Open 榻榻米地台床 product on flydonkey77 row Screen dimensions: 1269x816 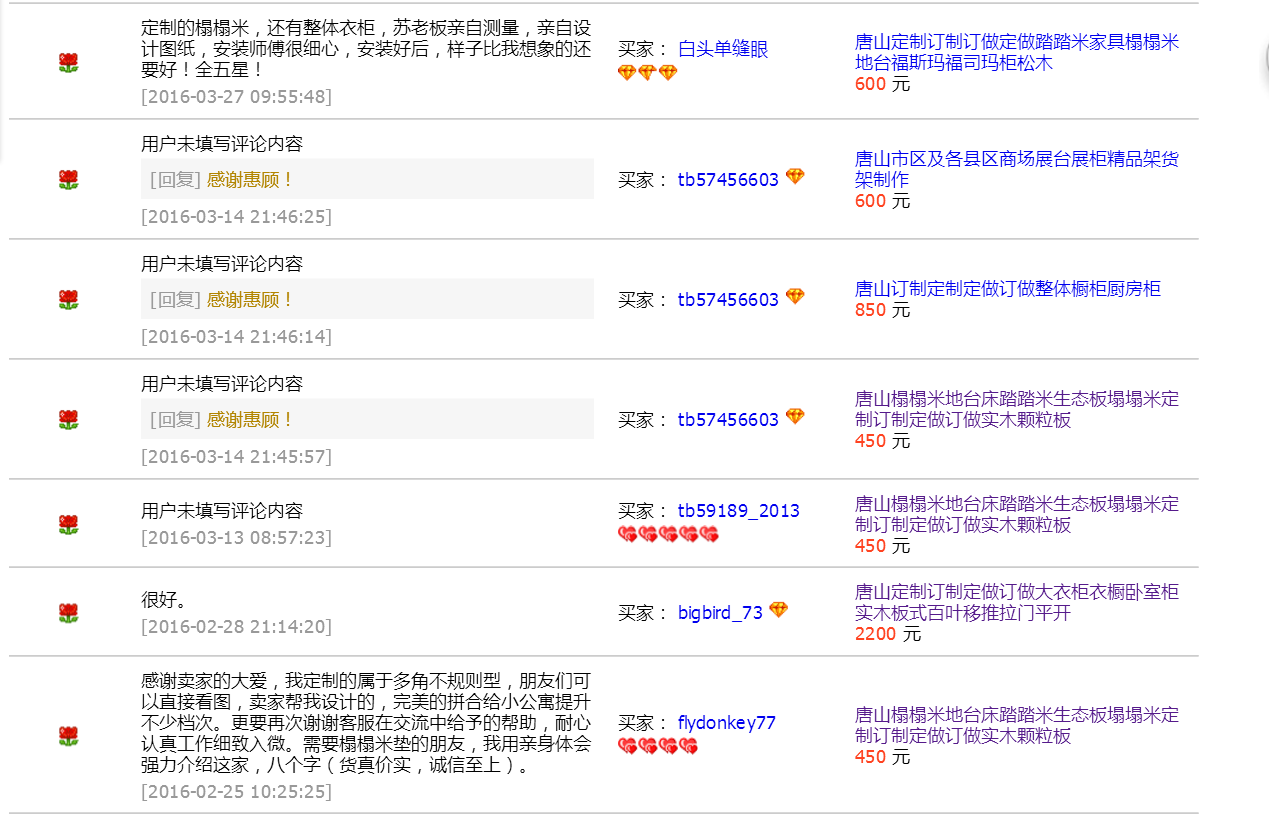[1017, 726]
